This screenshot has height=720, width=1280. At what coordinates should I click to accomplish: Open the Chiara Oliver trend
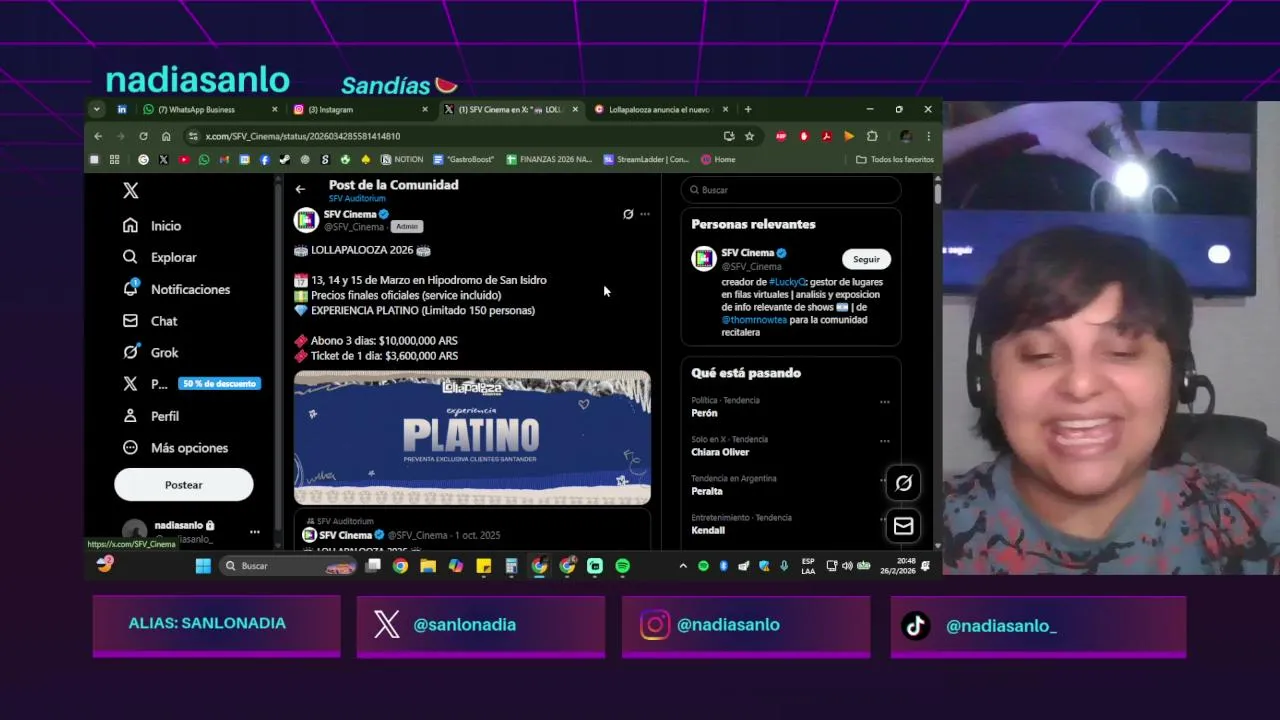pos(720,452)
